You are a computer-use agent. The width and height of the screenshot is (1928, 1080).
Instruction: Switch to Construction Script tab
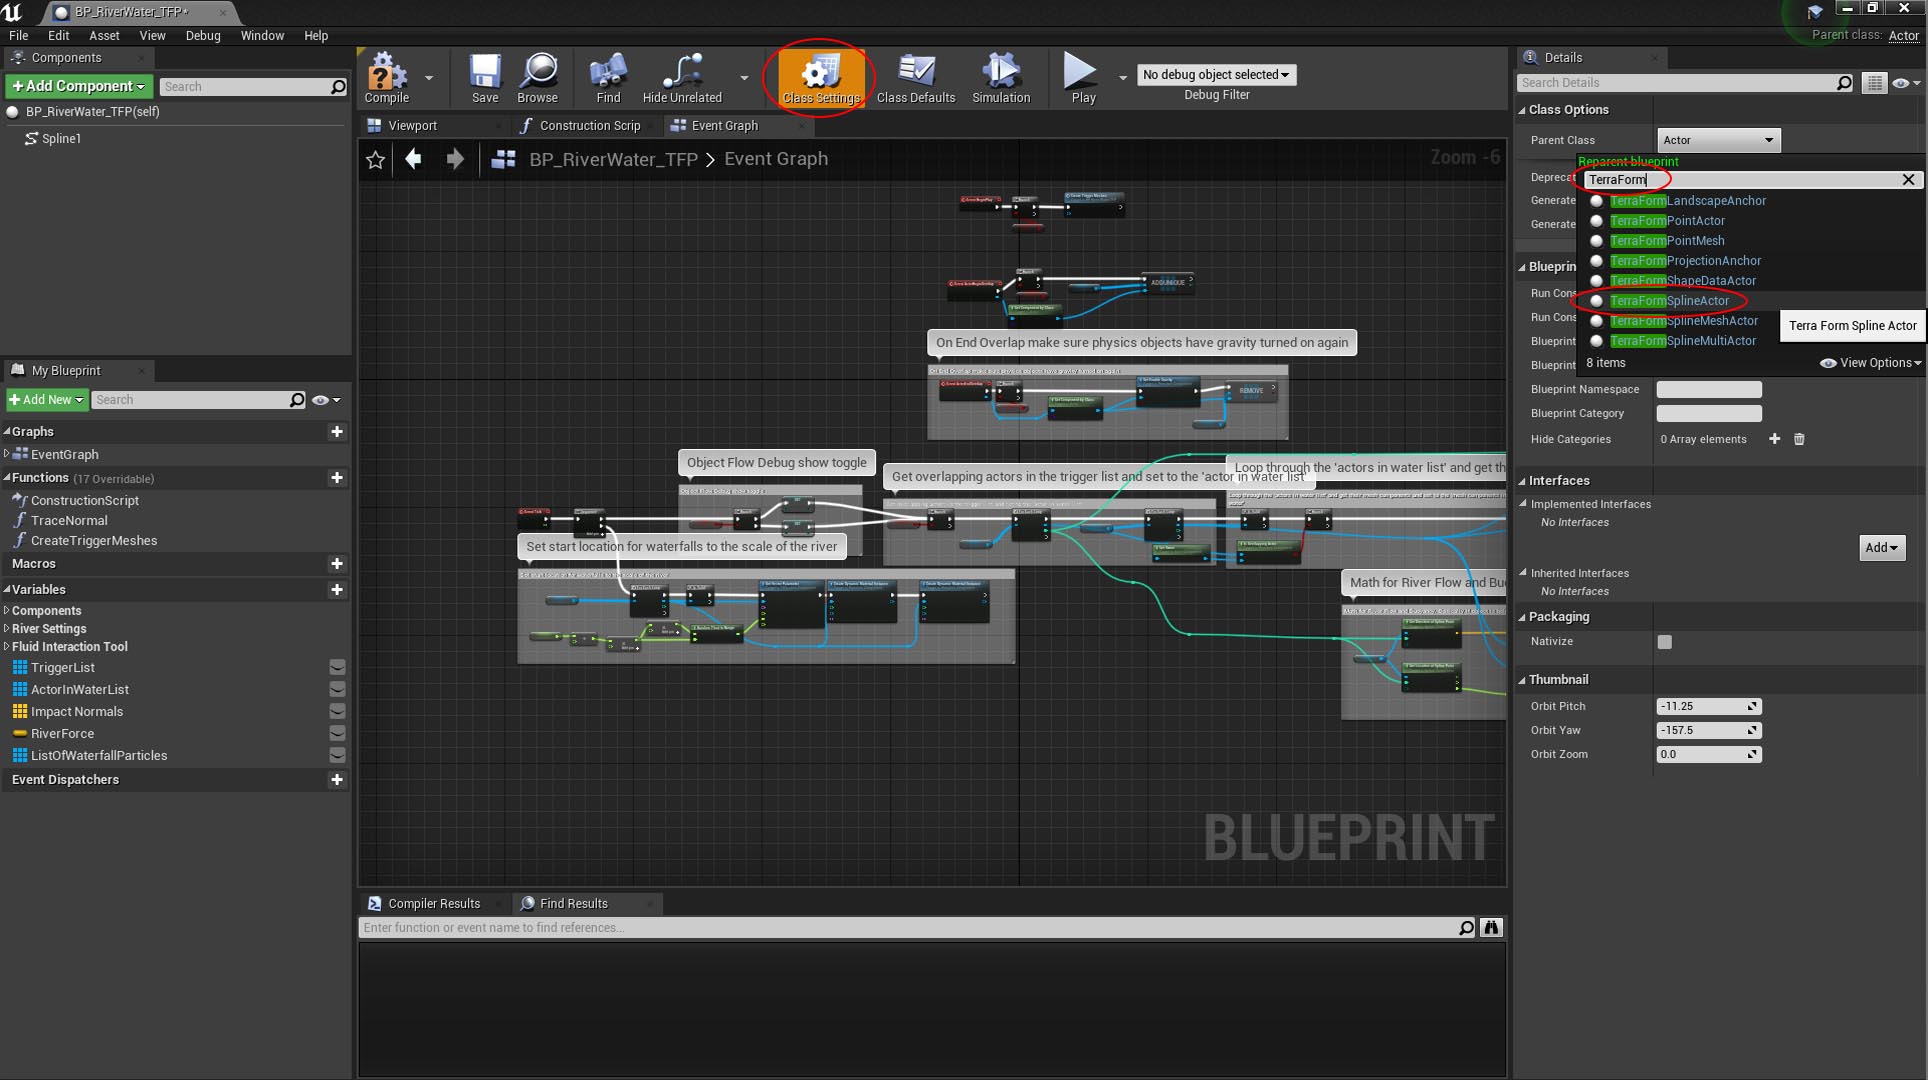[589, 126]
